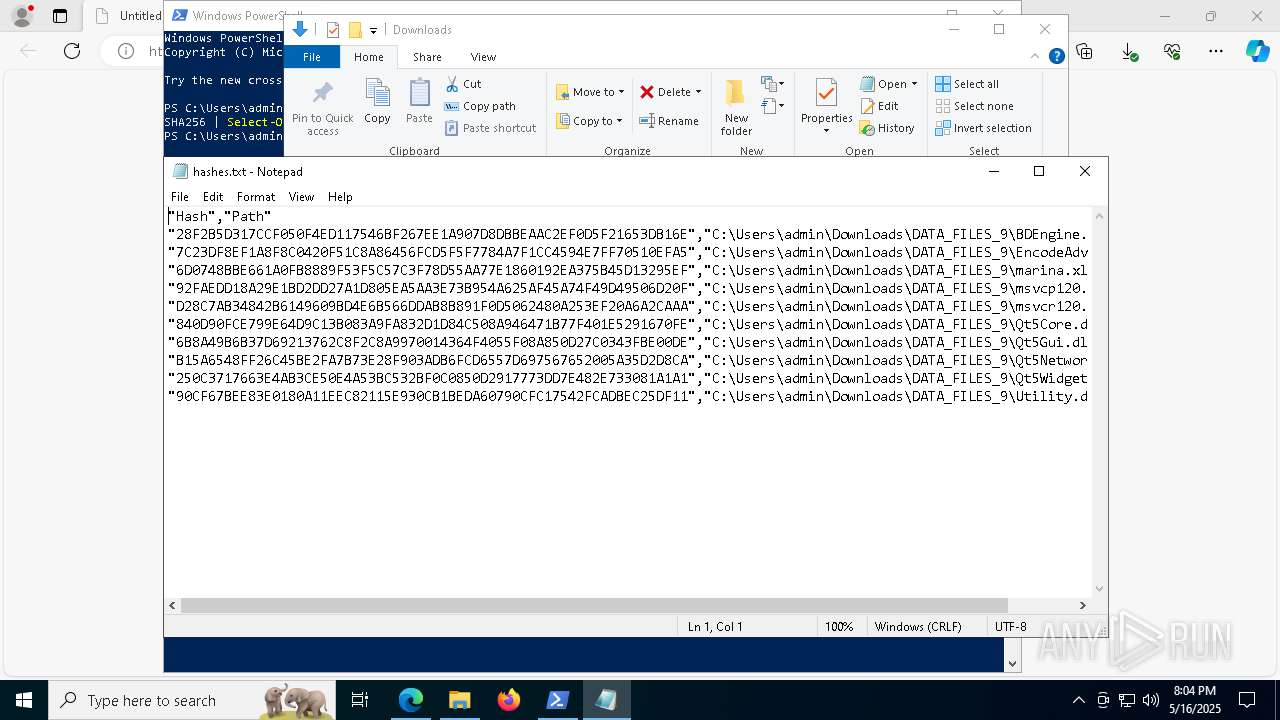
Task: Open the Explorer File tab
Action: tap(312, 57)
